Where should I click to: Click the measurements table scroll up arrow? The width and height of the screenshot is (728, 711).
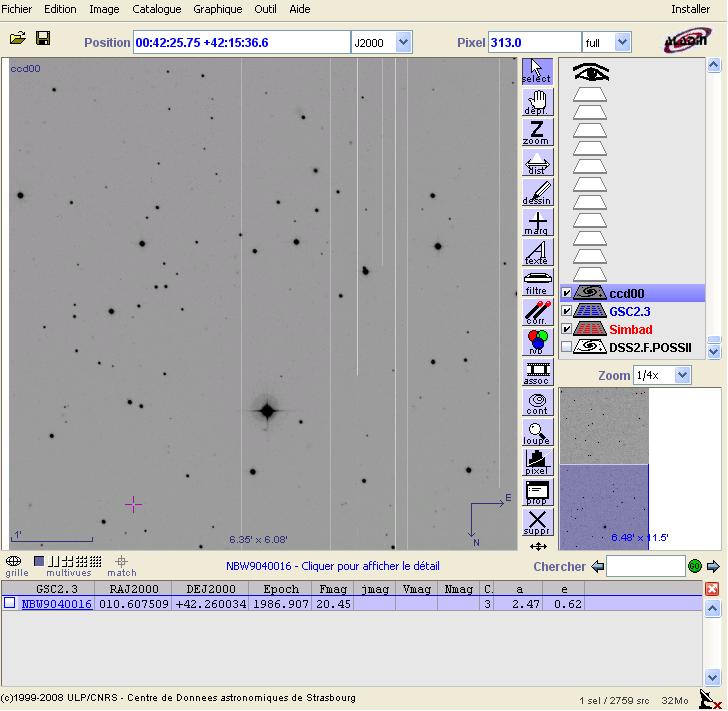coord(712,608)
